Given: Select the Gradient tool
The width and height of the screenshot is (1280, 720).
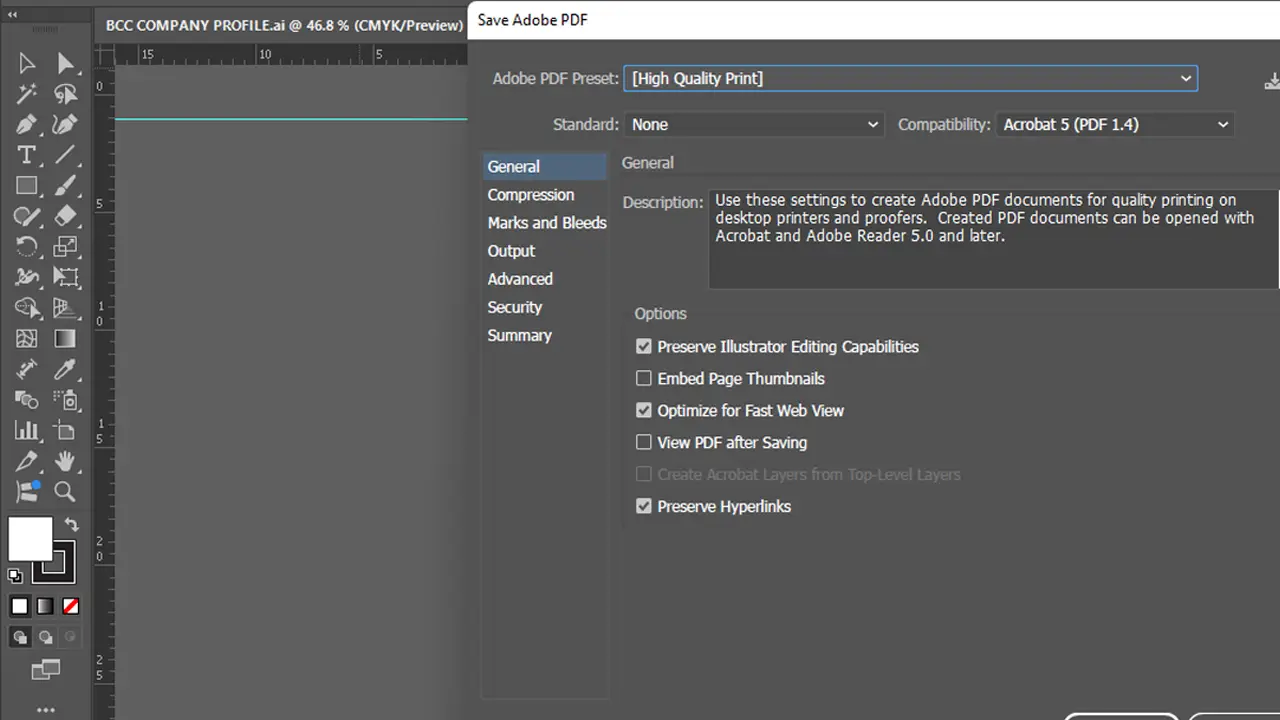Looking at the screenshot, I should pos(66,339).
